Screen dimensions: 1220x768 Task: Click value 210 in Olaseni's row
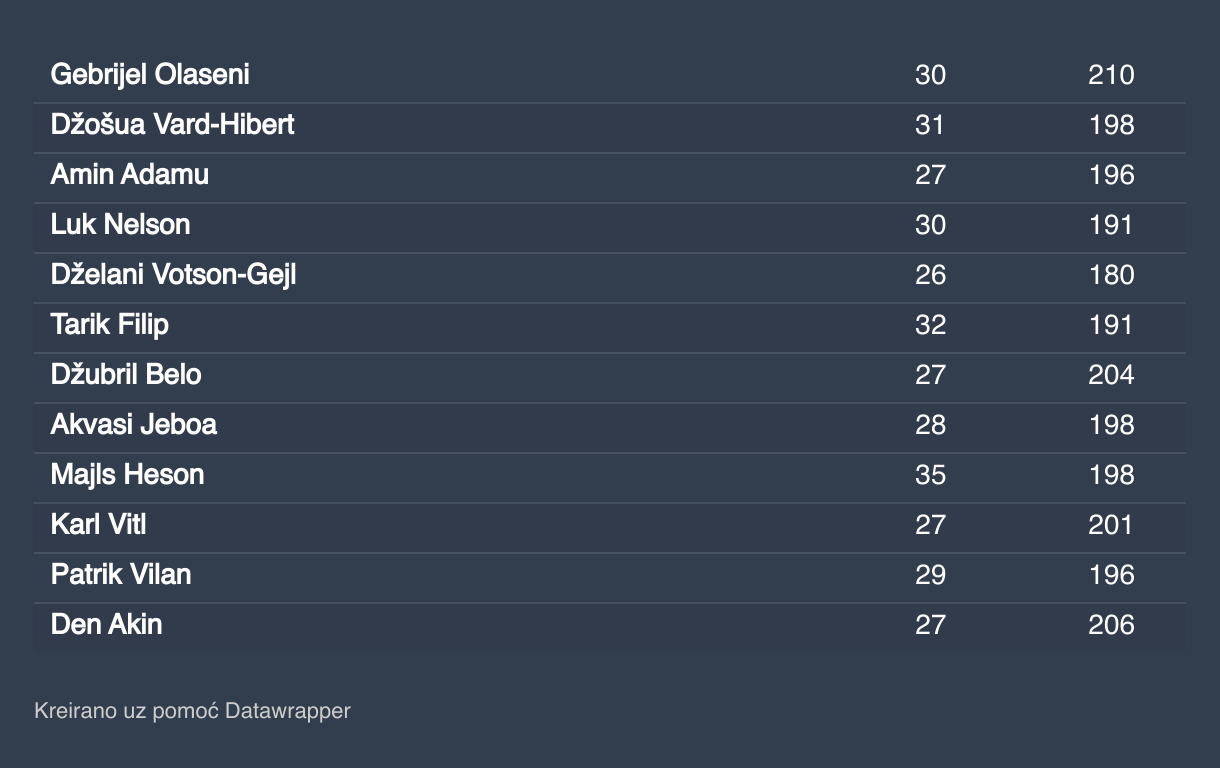[x=1111, y=75]
